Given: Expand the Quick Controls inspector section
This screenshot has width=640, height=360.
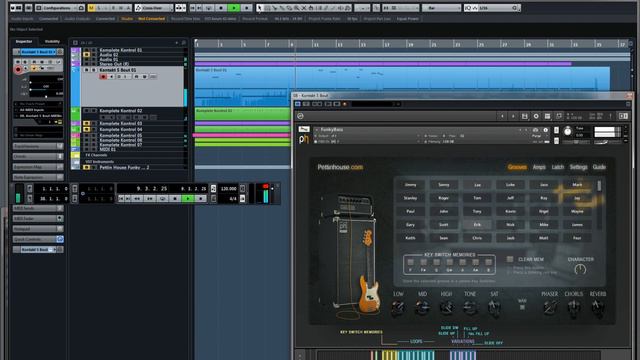Looking at the screenshot, I should pos(38,239).
